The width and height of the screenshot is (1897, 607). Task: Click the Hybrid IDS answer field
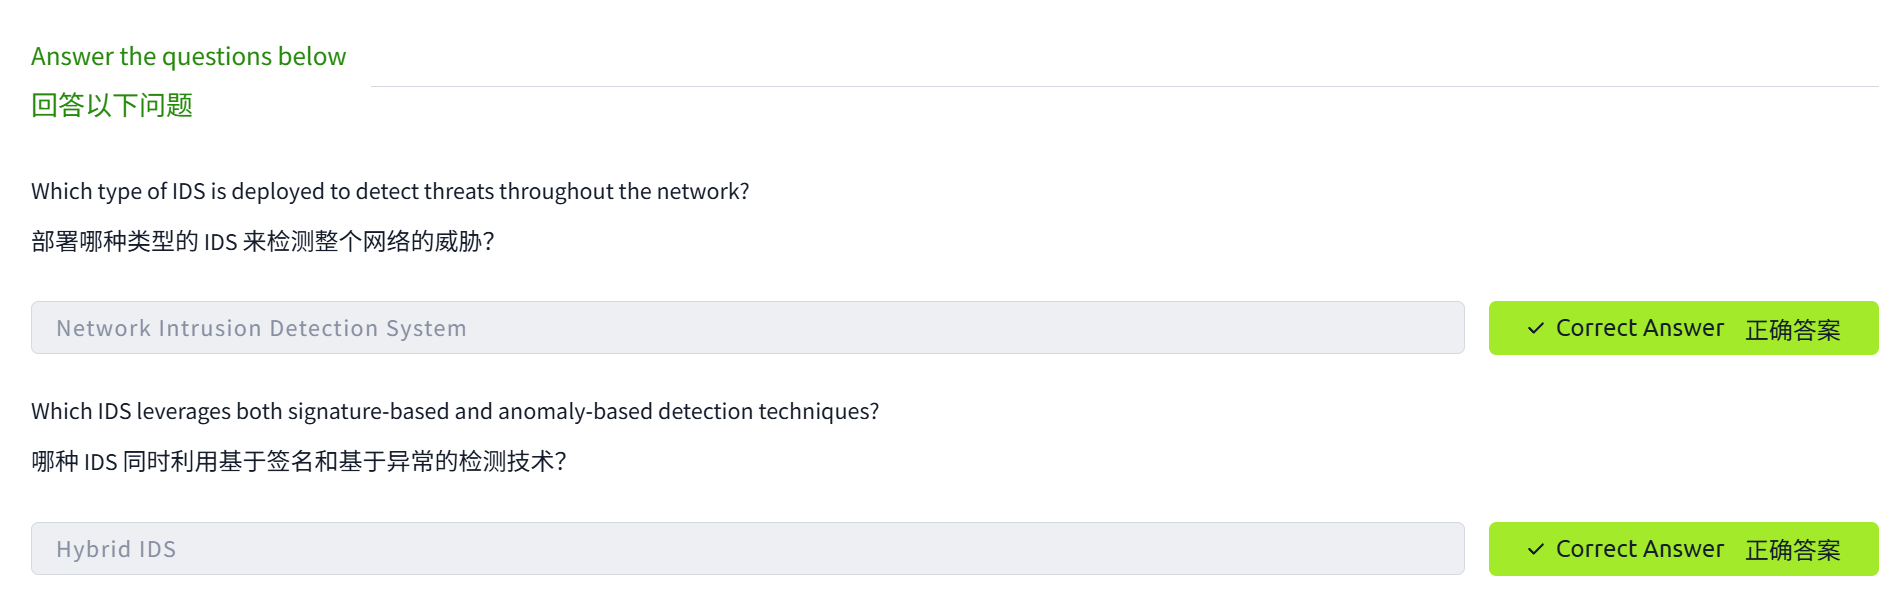747,549
